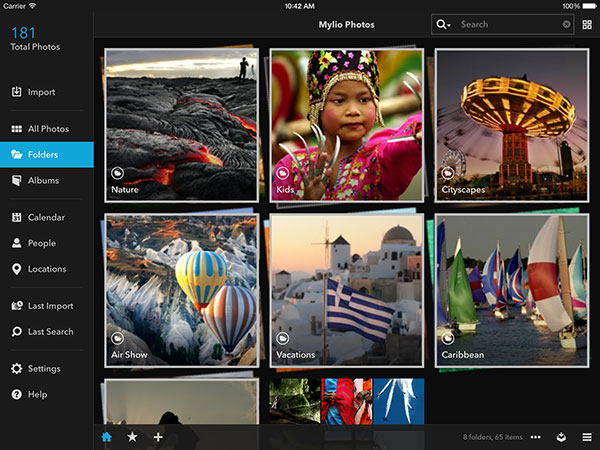Click the folder badge on Cityscapes thumbnail

448,173
